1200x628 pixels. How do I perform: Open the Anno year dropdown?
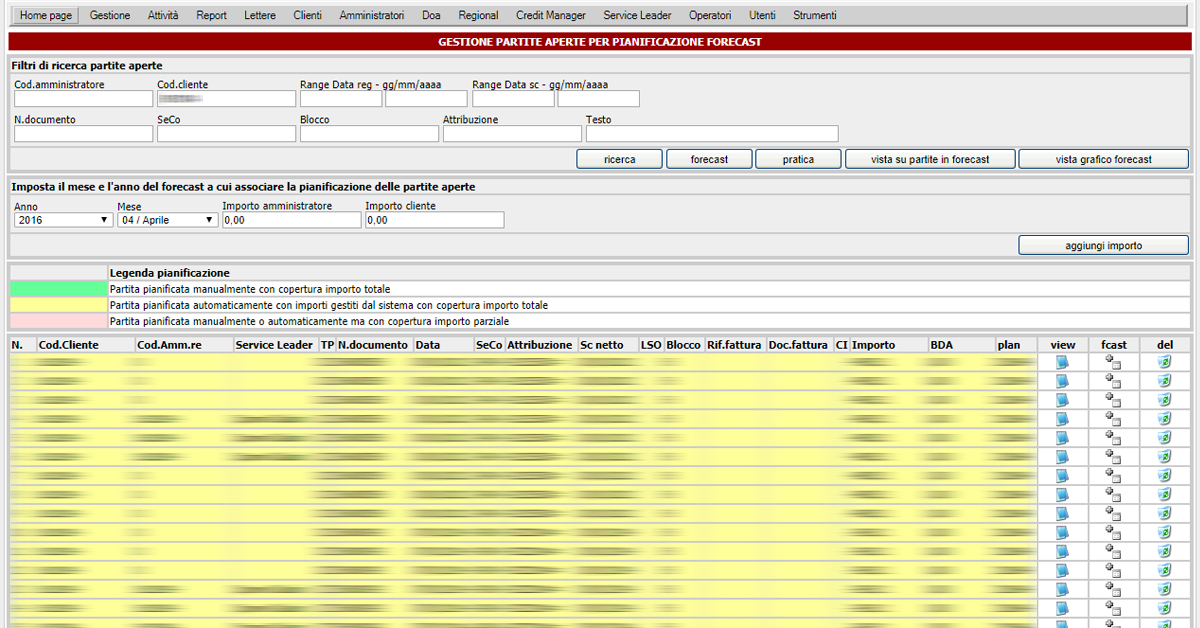64,220
